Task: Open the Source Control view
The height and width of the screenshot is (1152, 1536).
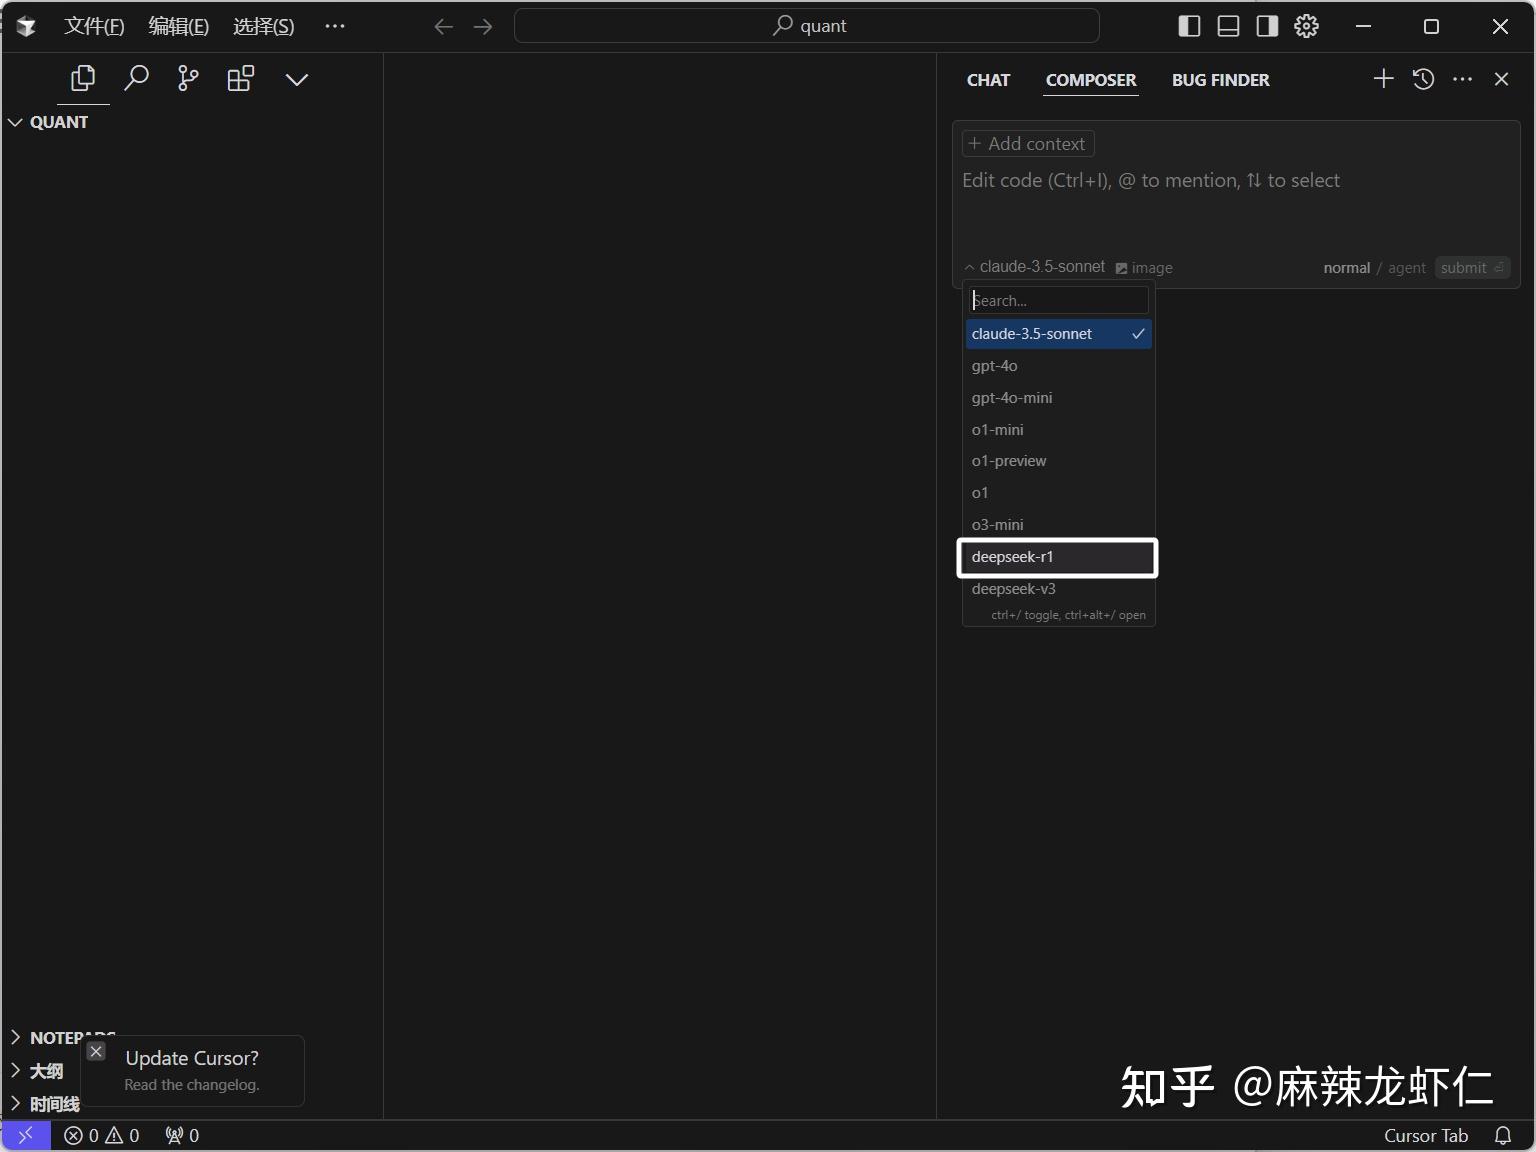Action: tap(187, 78)
